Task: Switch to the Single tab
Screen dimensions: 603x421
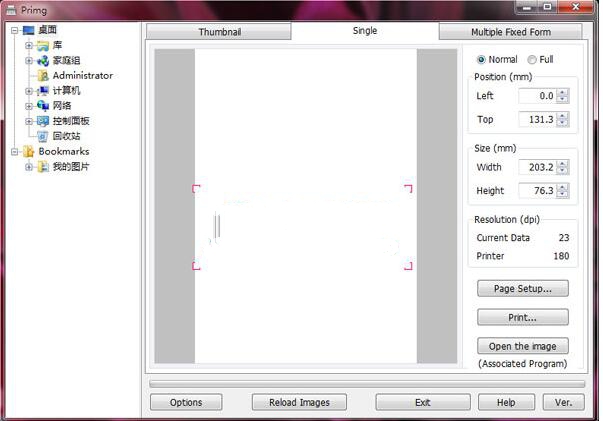Action: pos(365,31)
